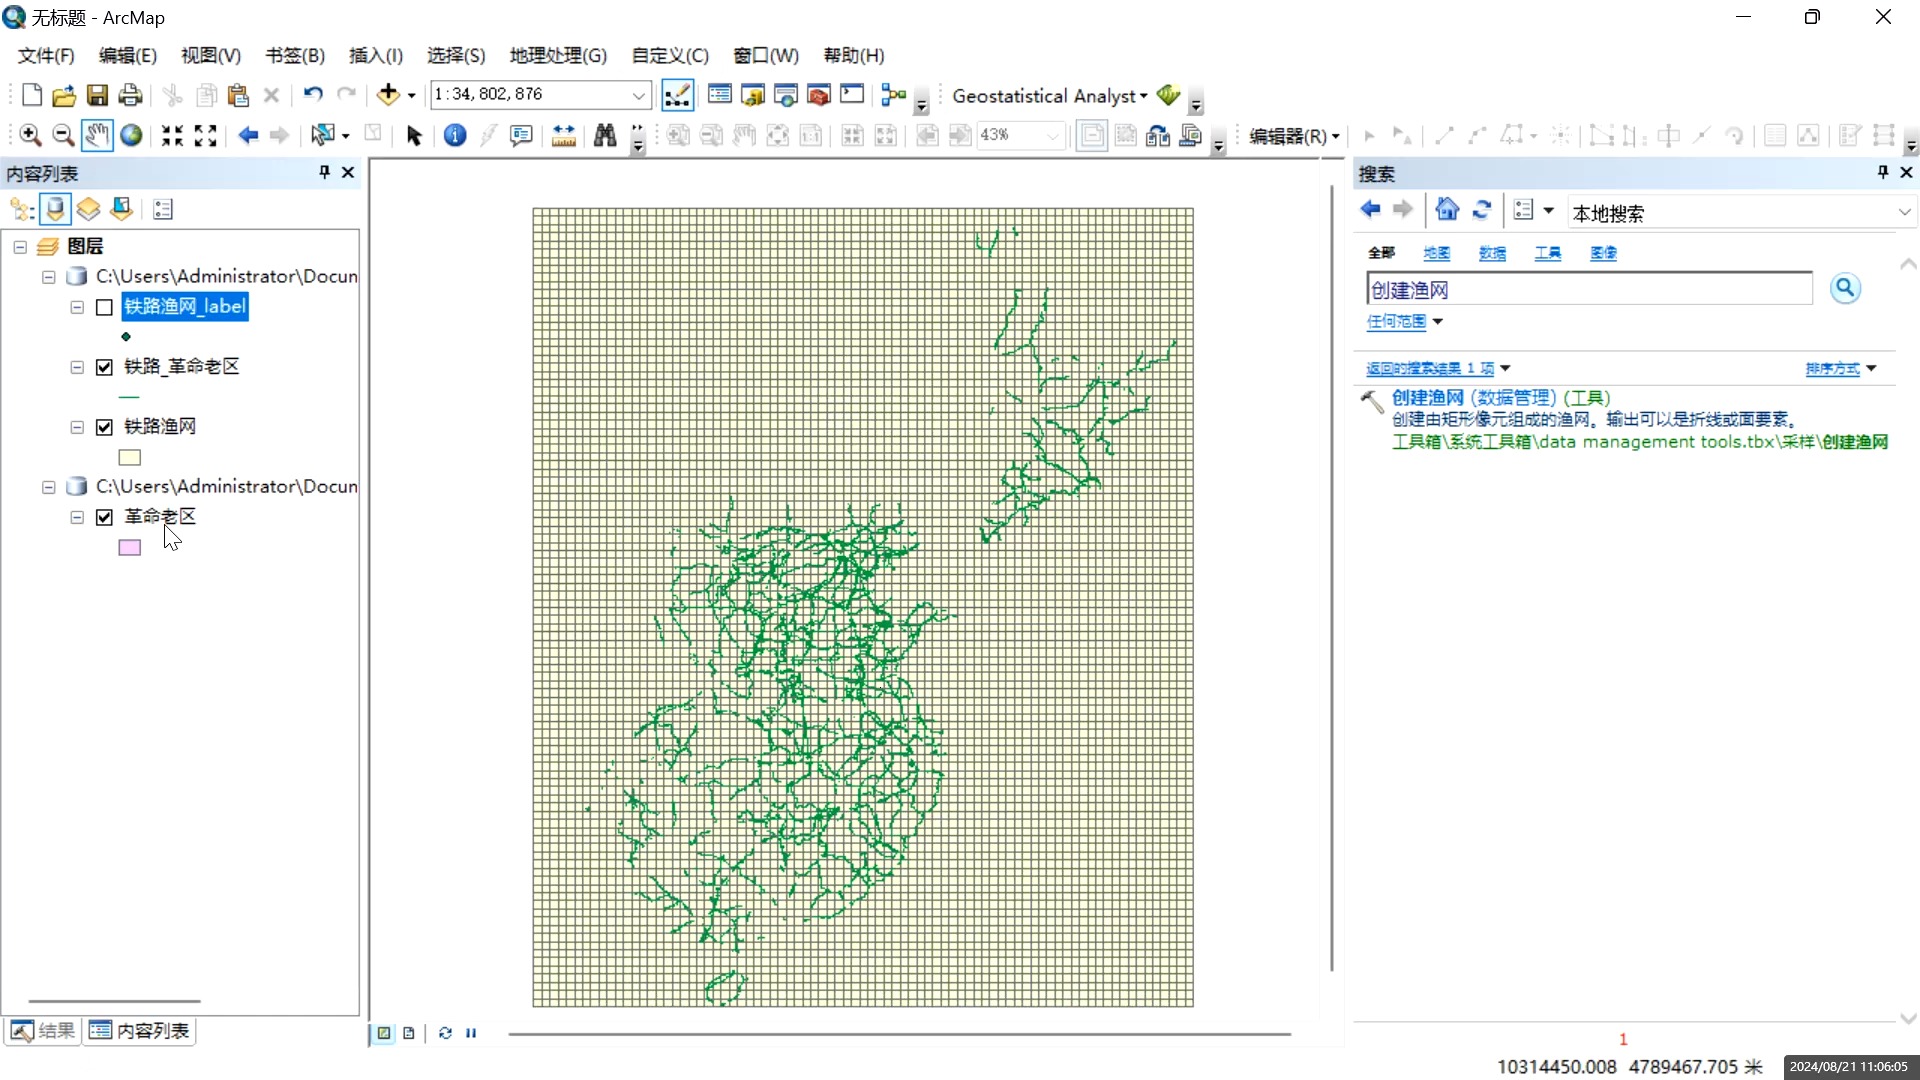Screen dimensions: 1920x1080
Task: Switch to the 结果 tab
Action: click(44, 1031)
